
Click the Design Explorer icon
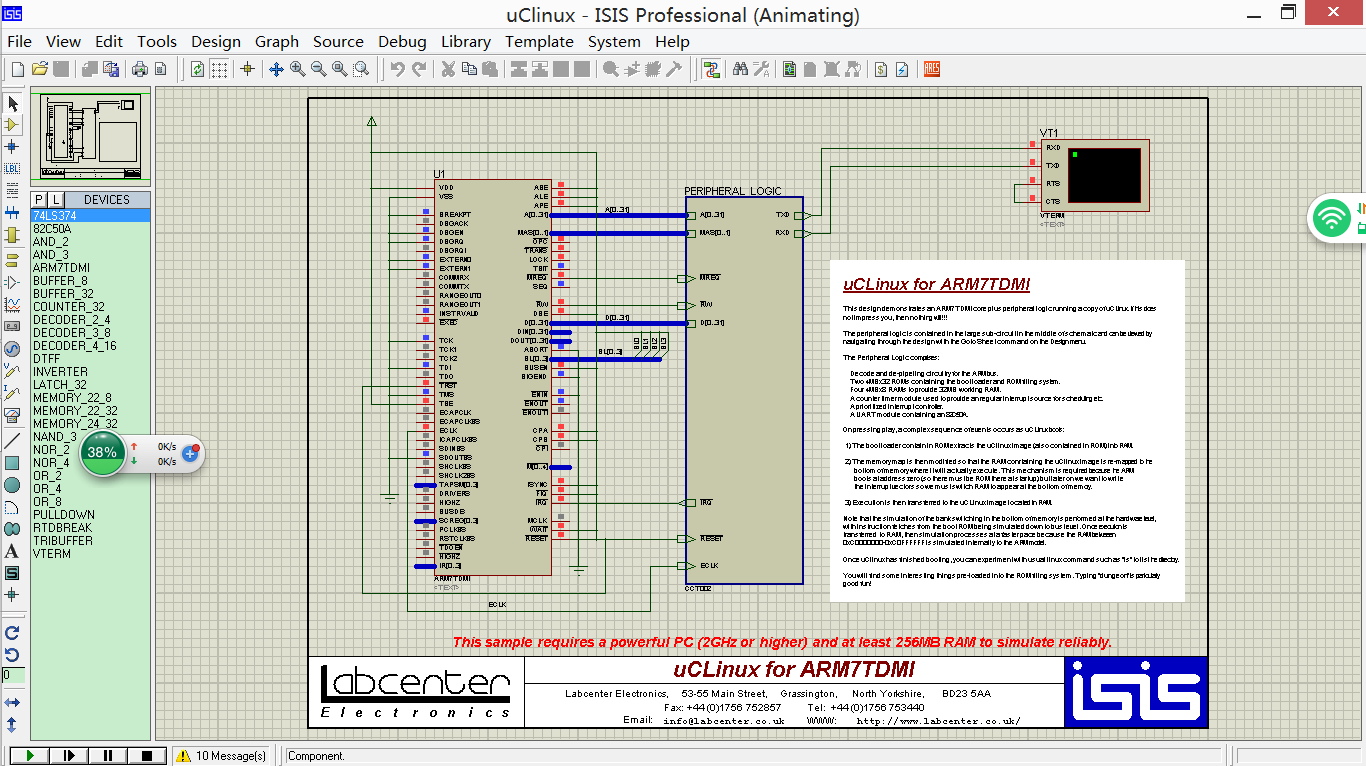pos(790,69)
